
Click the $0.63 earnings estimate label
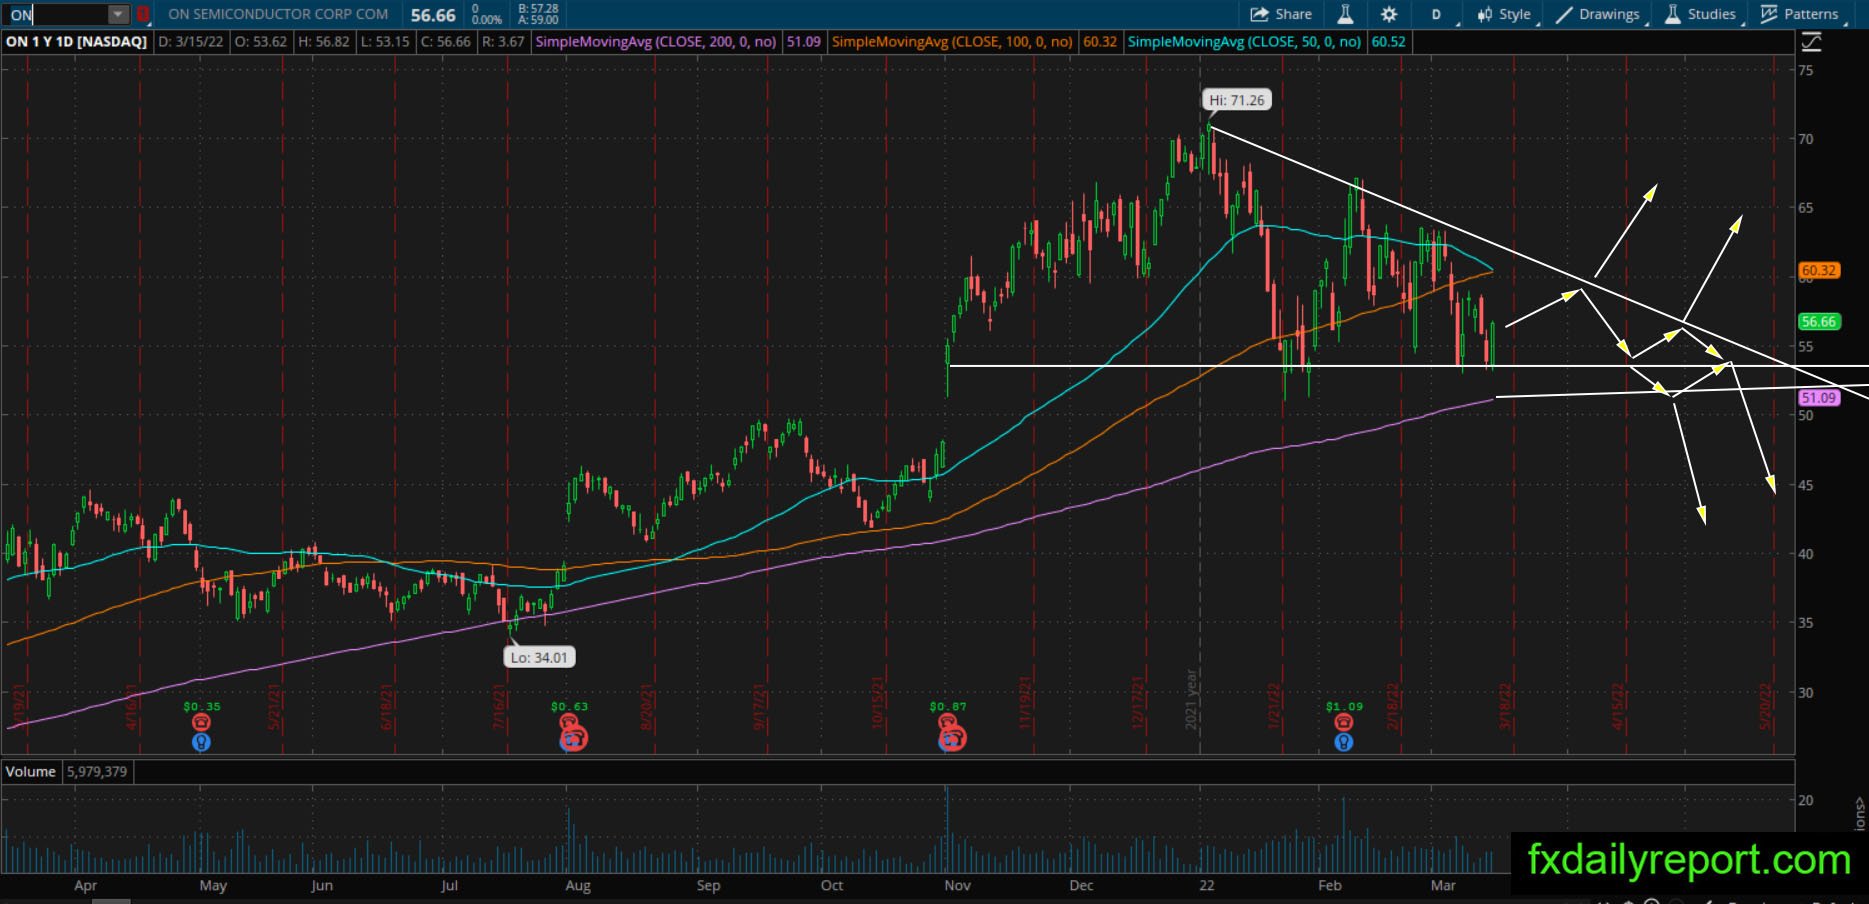tap(569, 706)
